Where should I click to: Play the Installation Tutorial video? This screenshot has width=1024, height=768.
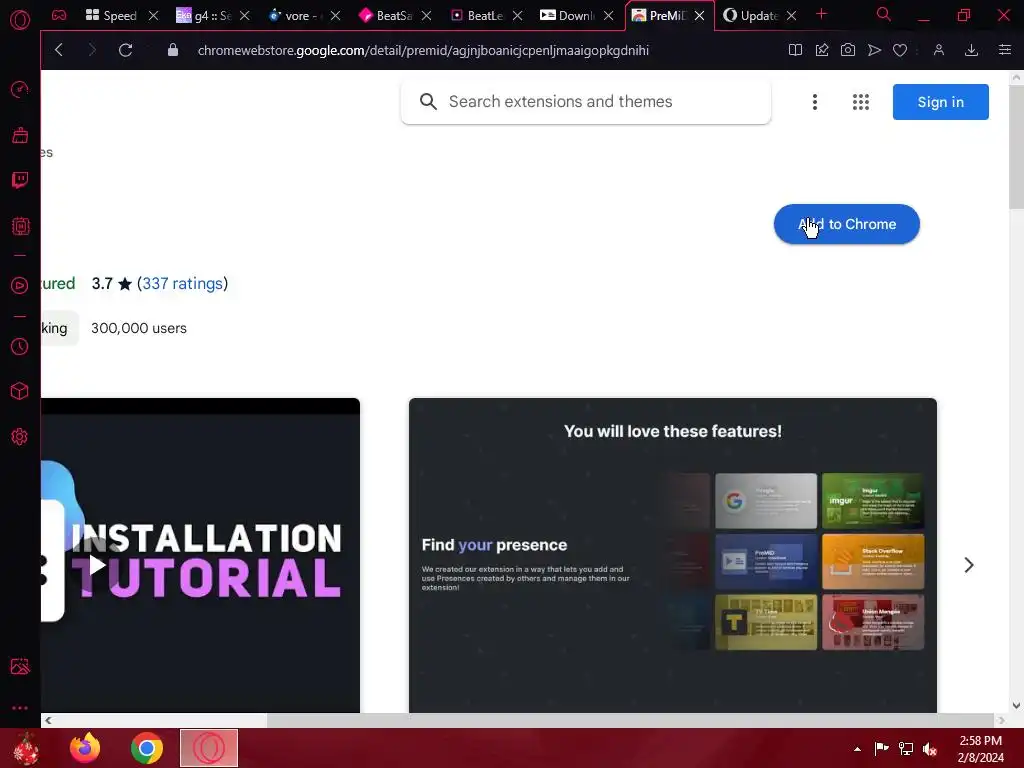tap(97, 565)
